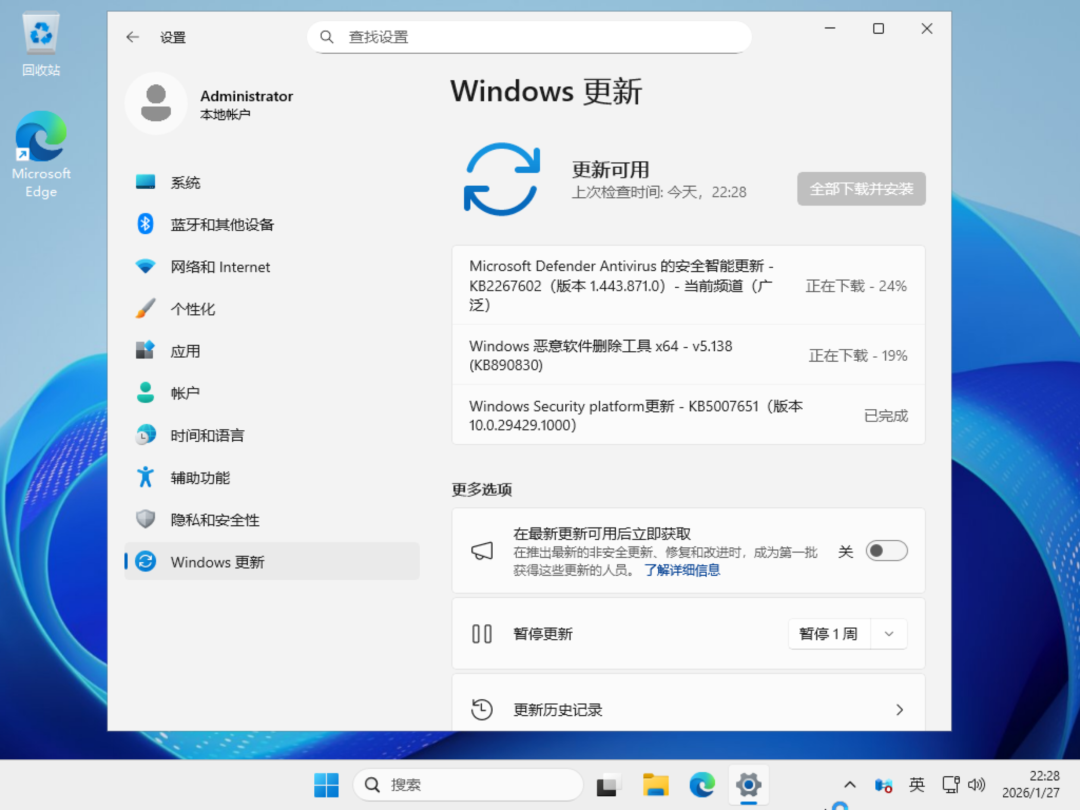Click the back arrow in Settings header
This screenshot has width=1080, height=810.
[x=133, y=37]
